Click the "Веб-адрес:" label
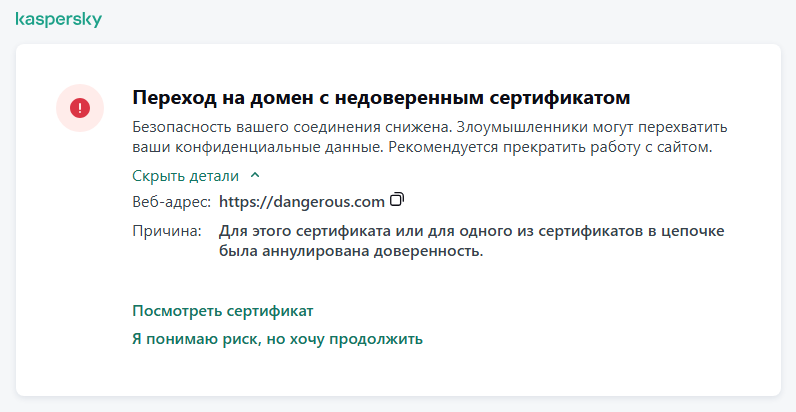 (172, 202)
